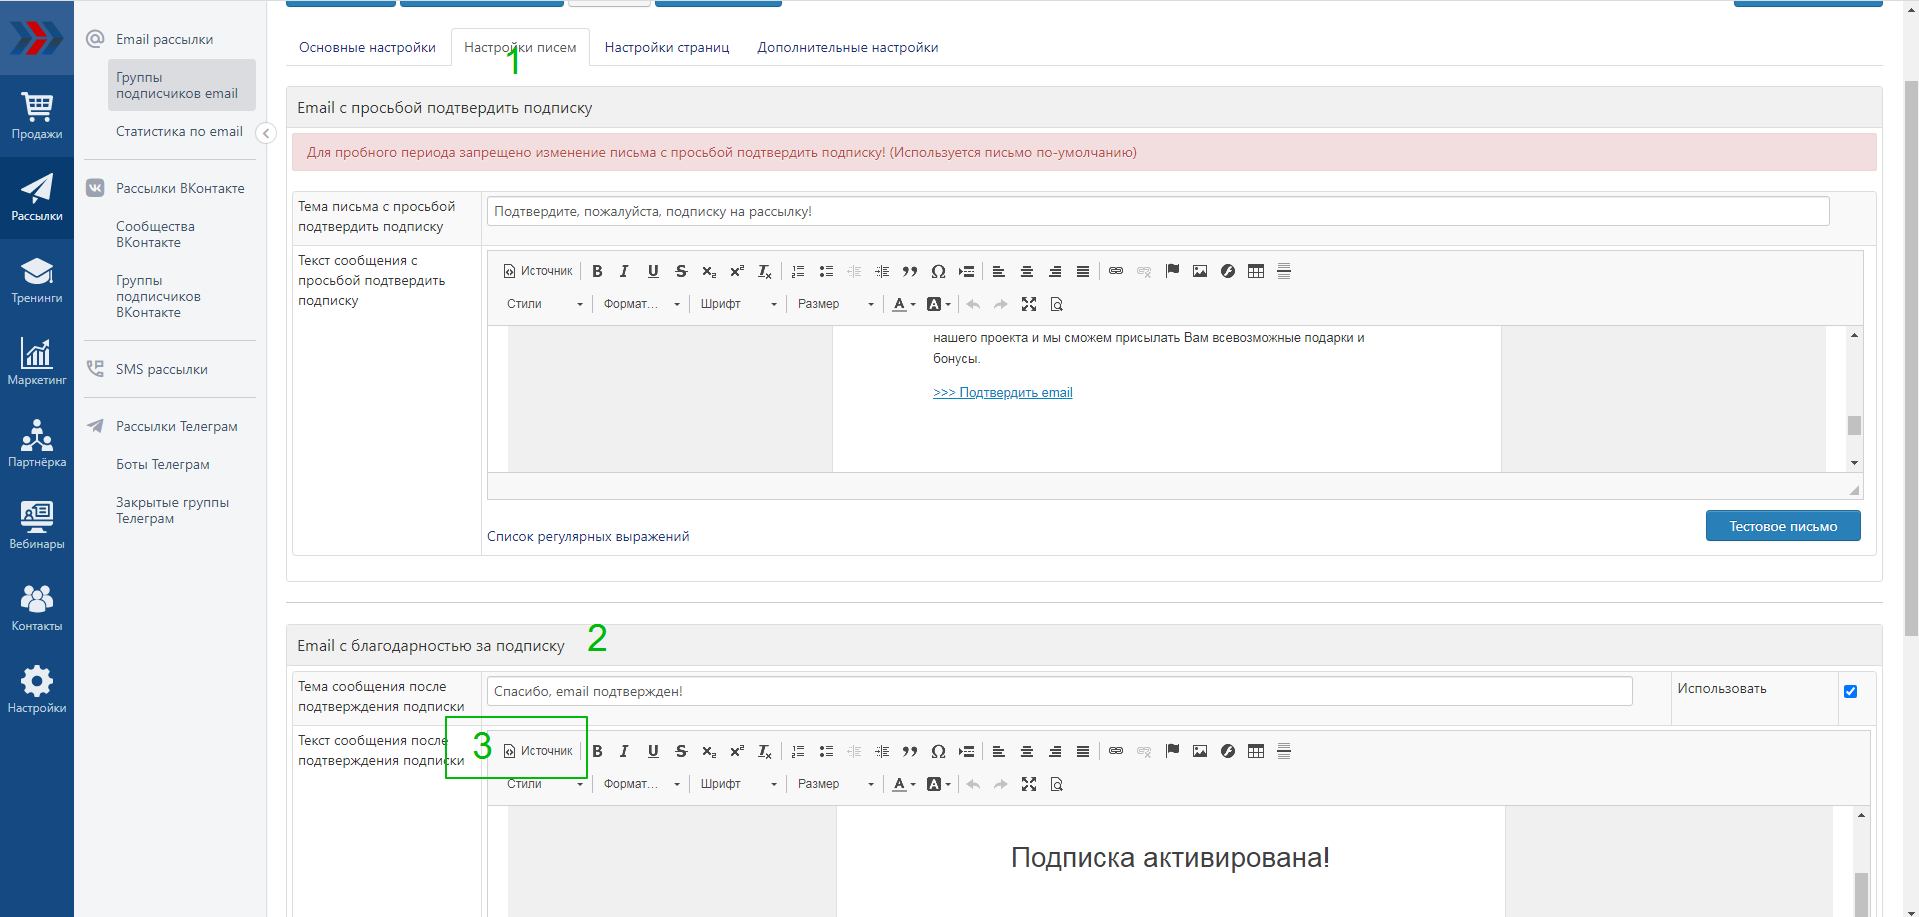Insert table in the confirmation-request email editor
1919x917 pixels.
[x=1256, y=271]
